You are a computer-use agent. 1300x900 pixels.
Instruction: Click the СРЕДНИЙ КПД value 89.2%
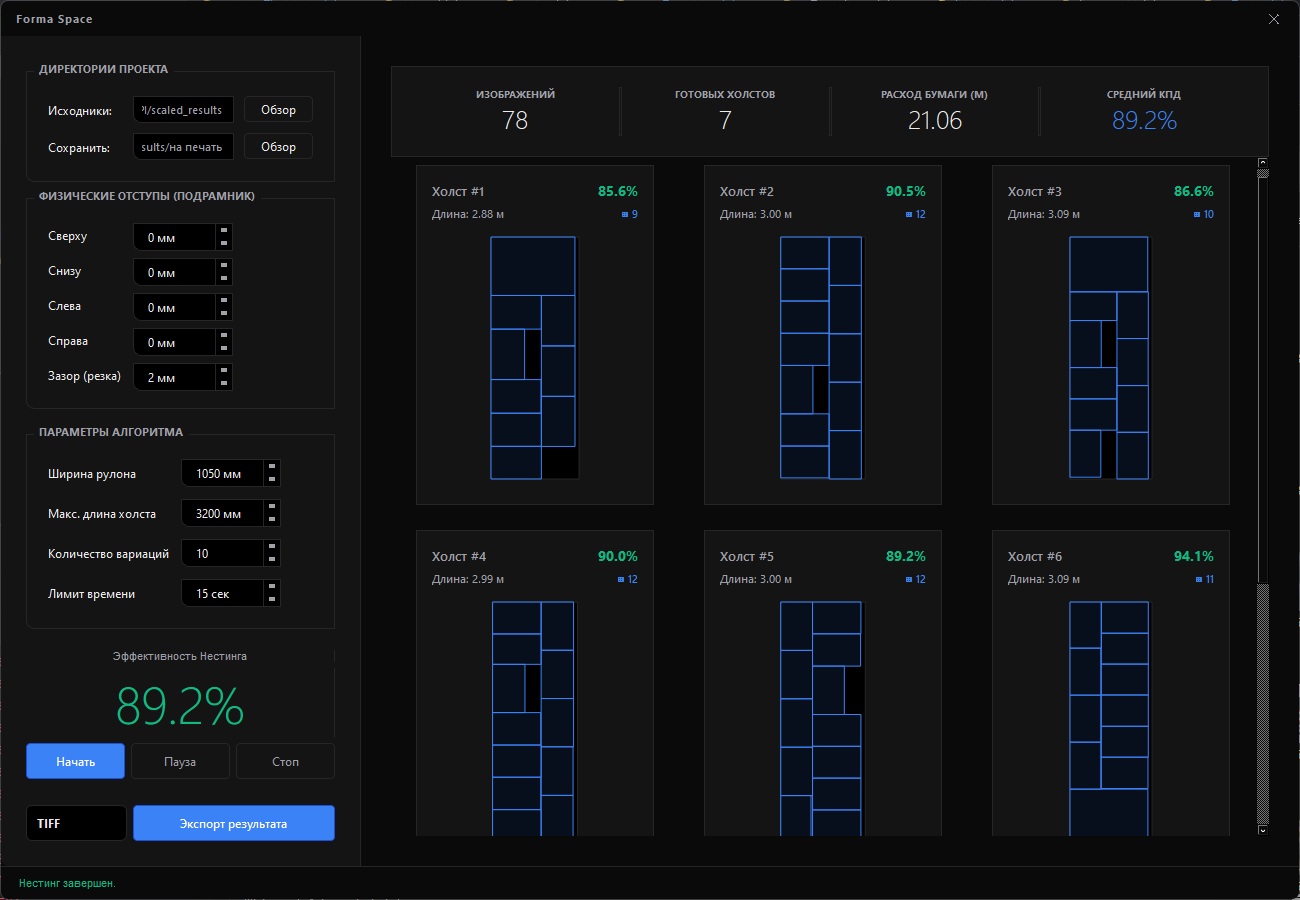(x=1144, y=121)
